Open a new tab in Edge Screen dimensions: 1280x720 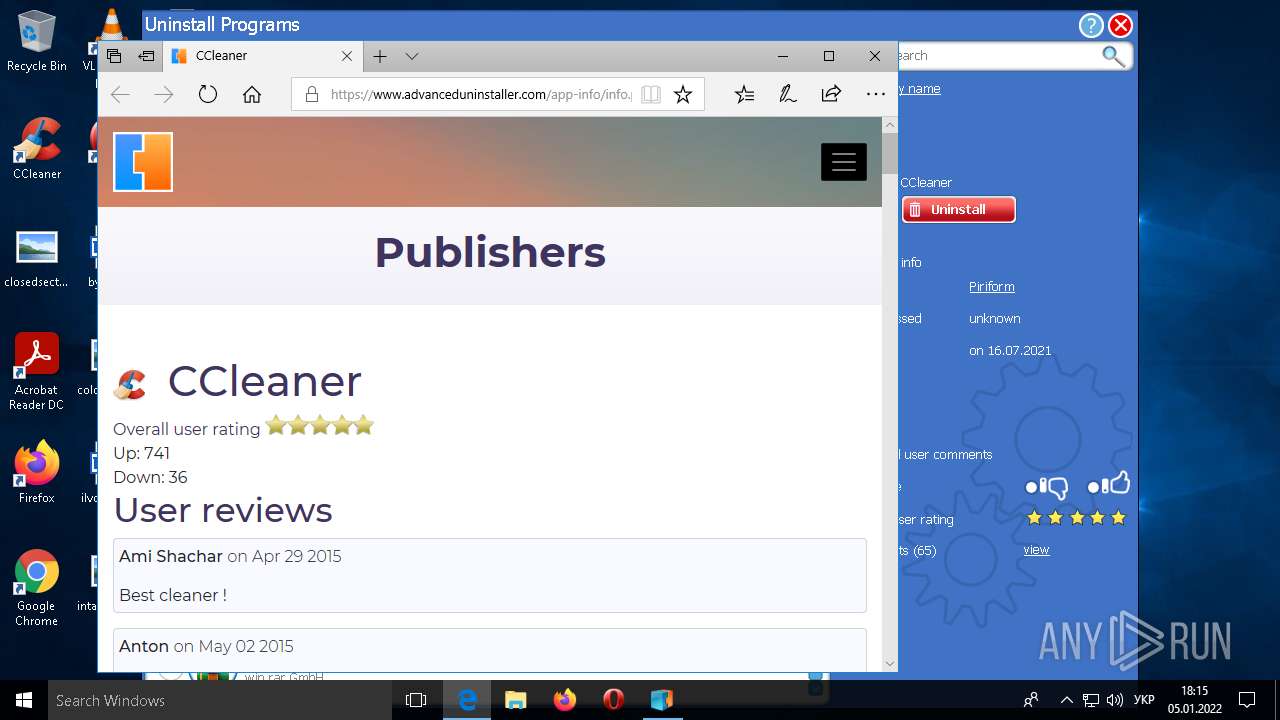pos(380,56)
